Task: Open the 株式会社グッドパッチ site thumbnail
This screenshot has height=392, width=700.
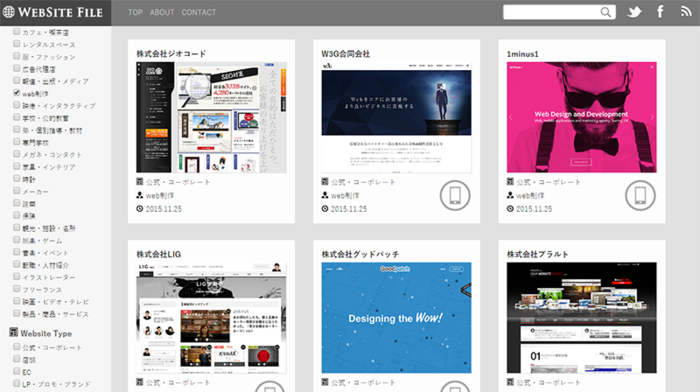Action: (x=396, y=317)
